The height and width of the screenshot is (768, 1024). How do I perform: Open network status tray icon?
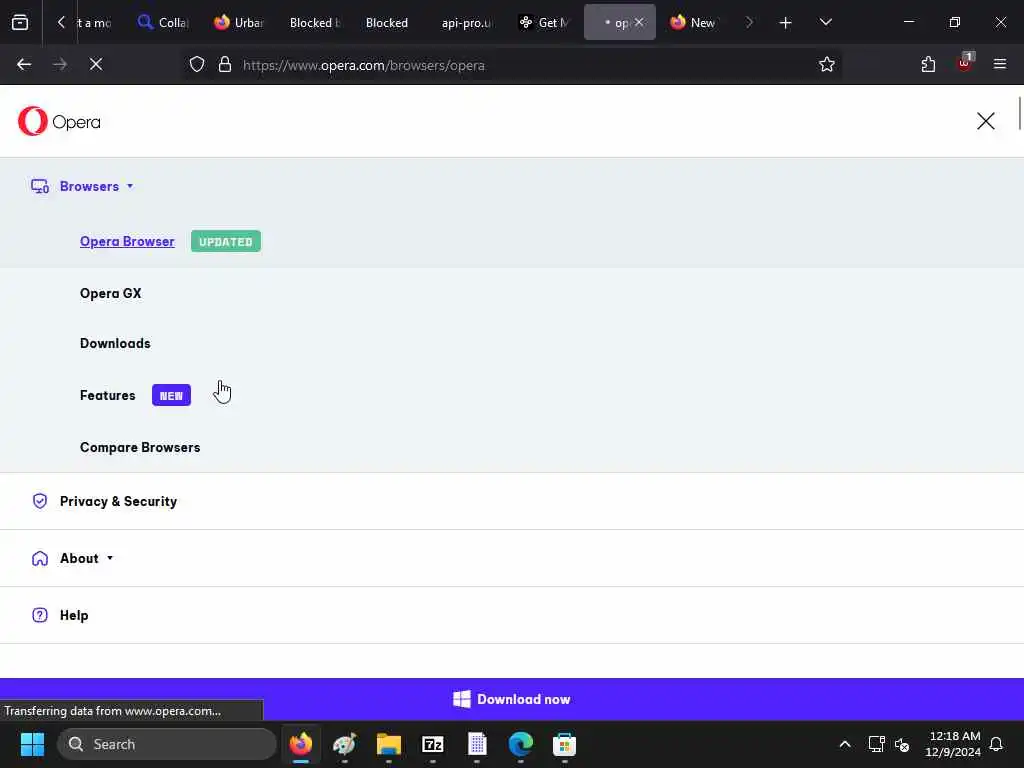[876, 744]
